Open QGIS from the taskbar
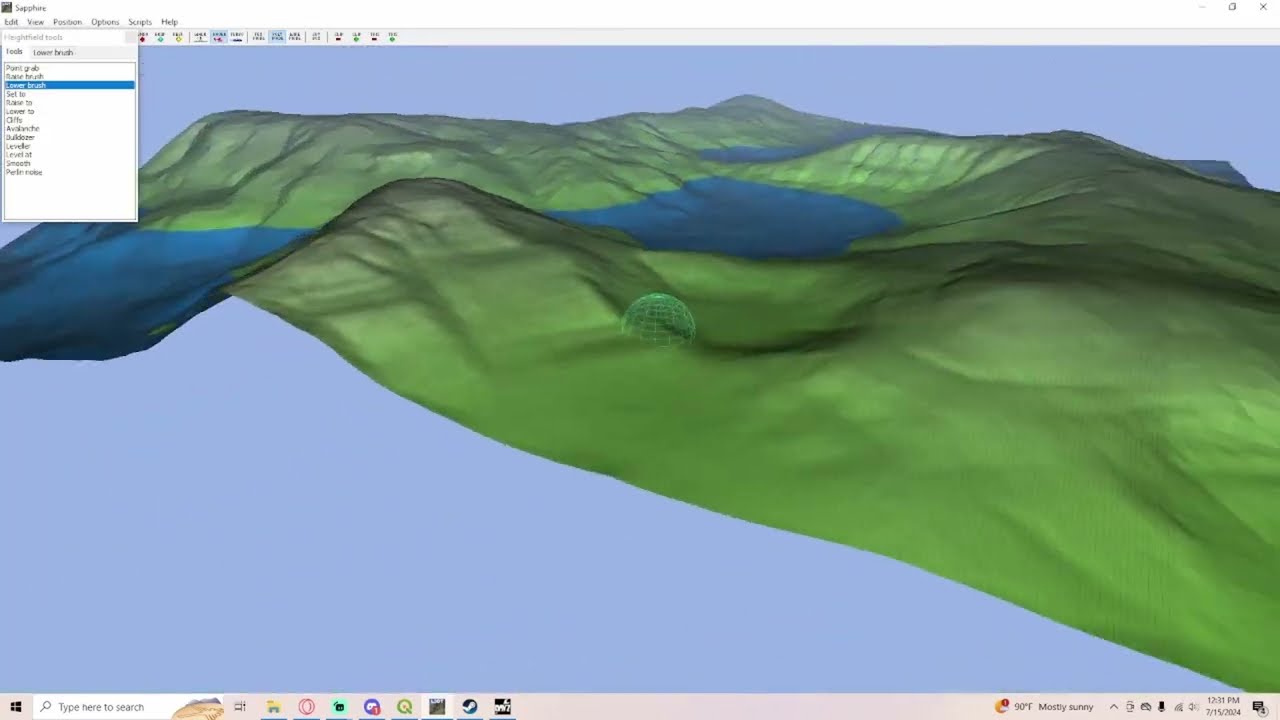The image size is (1280, 720). [404, 707]
